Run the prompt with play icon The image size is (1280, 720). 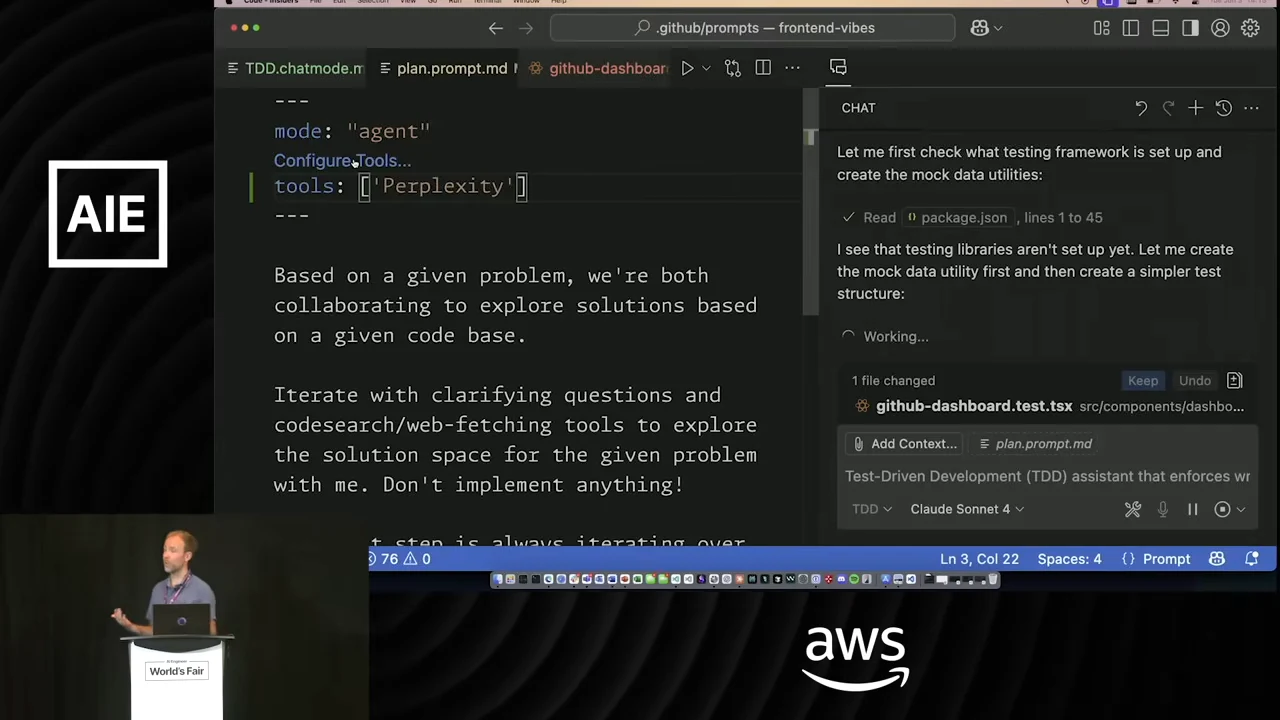[x=687, y=68]
